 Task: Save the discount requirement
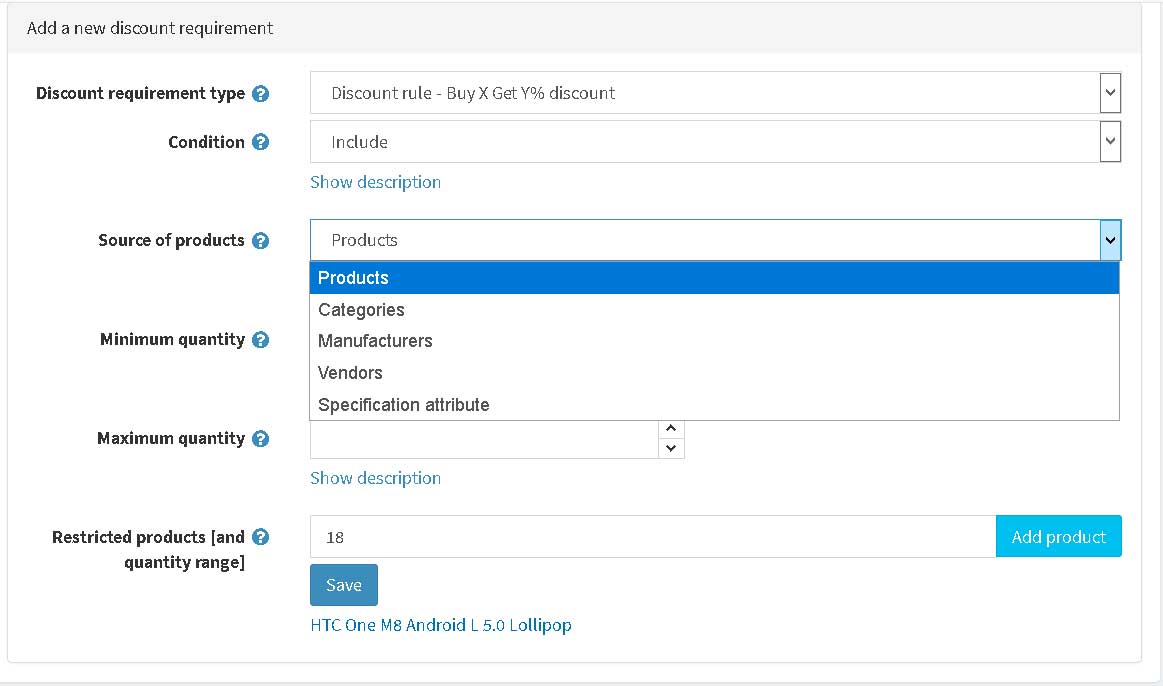tap(344, 585)
